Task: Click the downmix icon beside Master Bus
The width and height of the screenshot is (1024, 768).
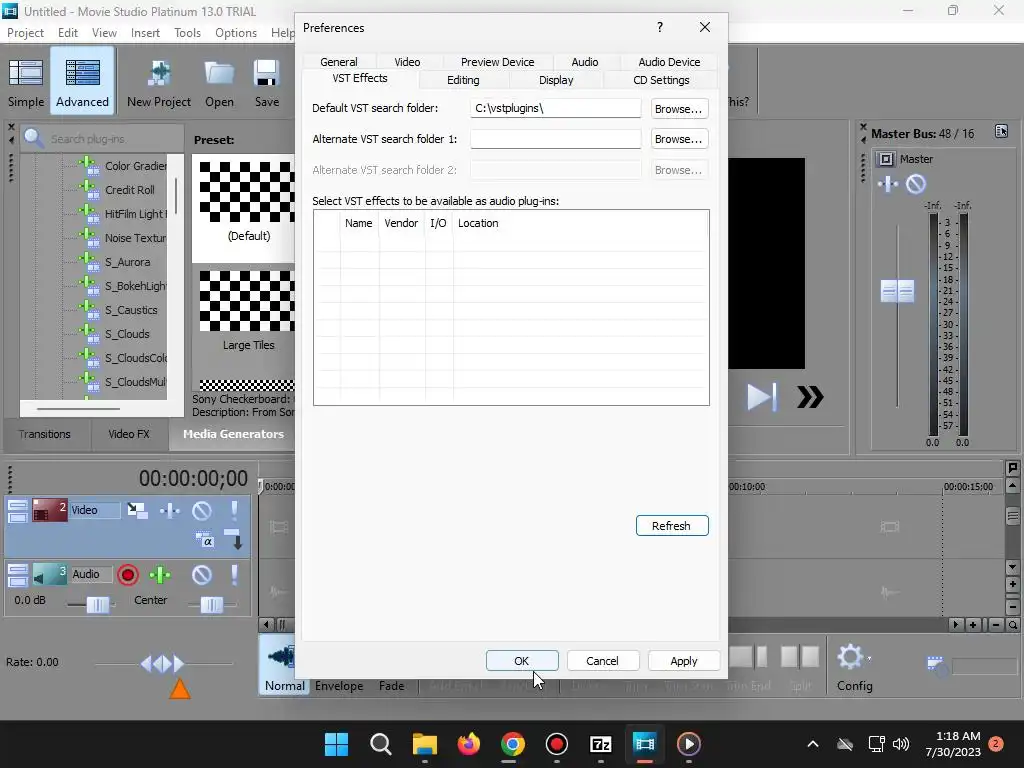Action: point(1001,131)
